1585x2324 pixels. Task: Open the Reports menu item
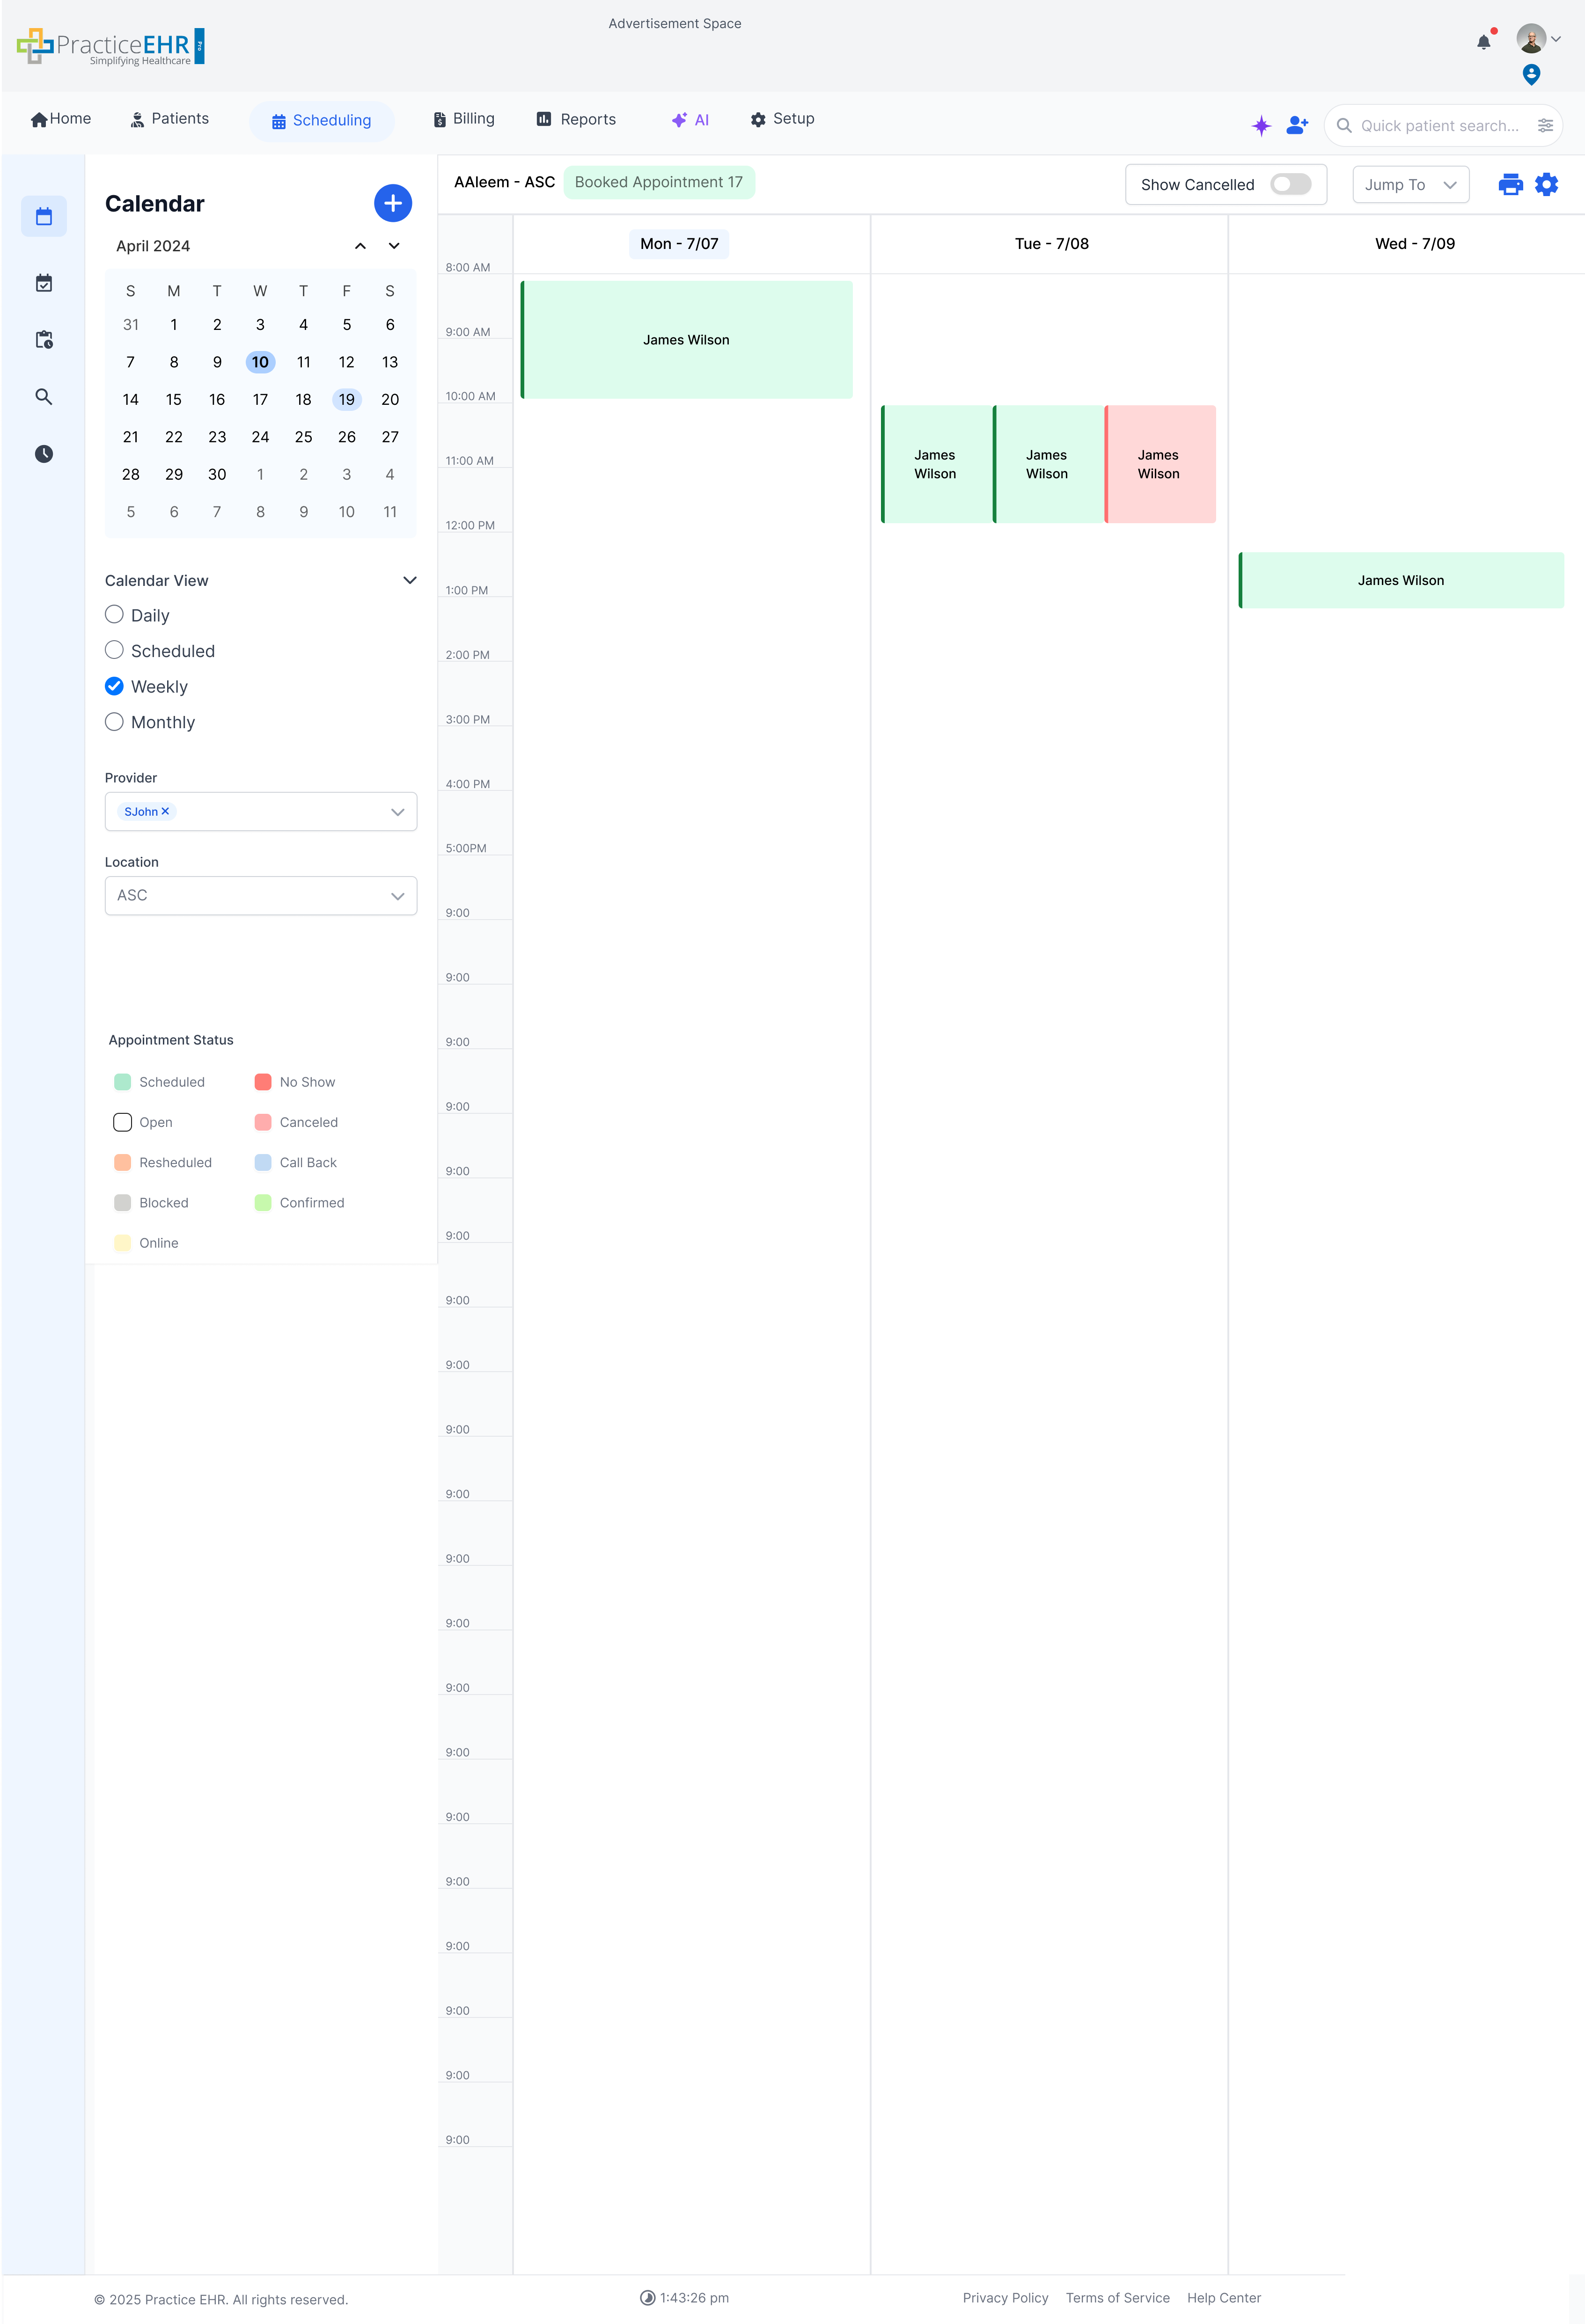point(576,118)
